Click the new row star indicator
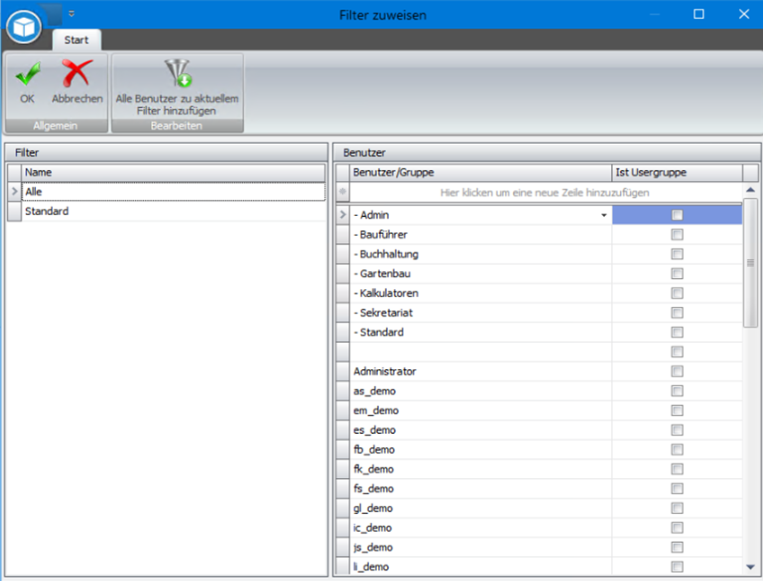763x581 pixels. click(343, 192)
